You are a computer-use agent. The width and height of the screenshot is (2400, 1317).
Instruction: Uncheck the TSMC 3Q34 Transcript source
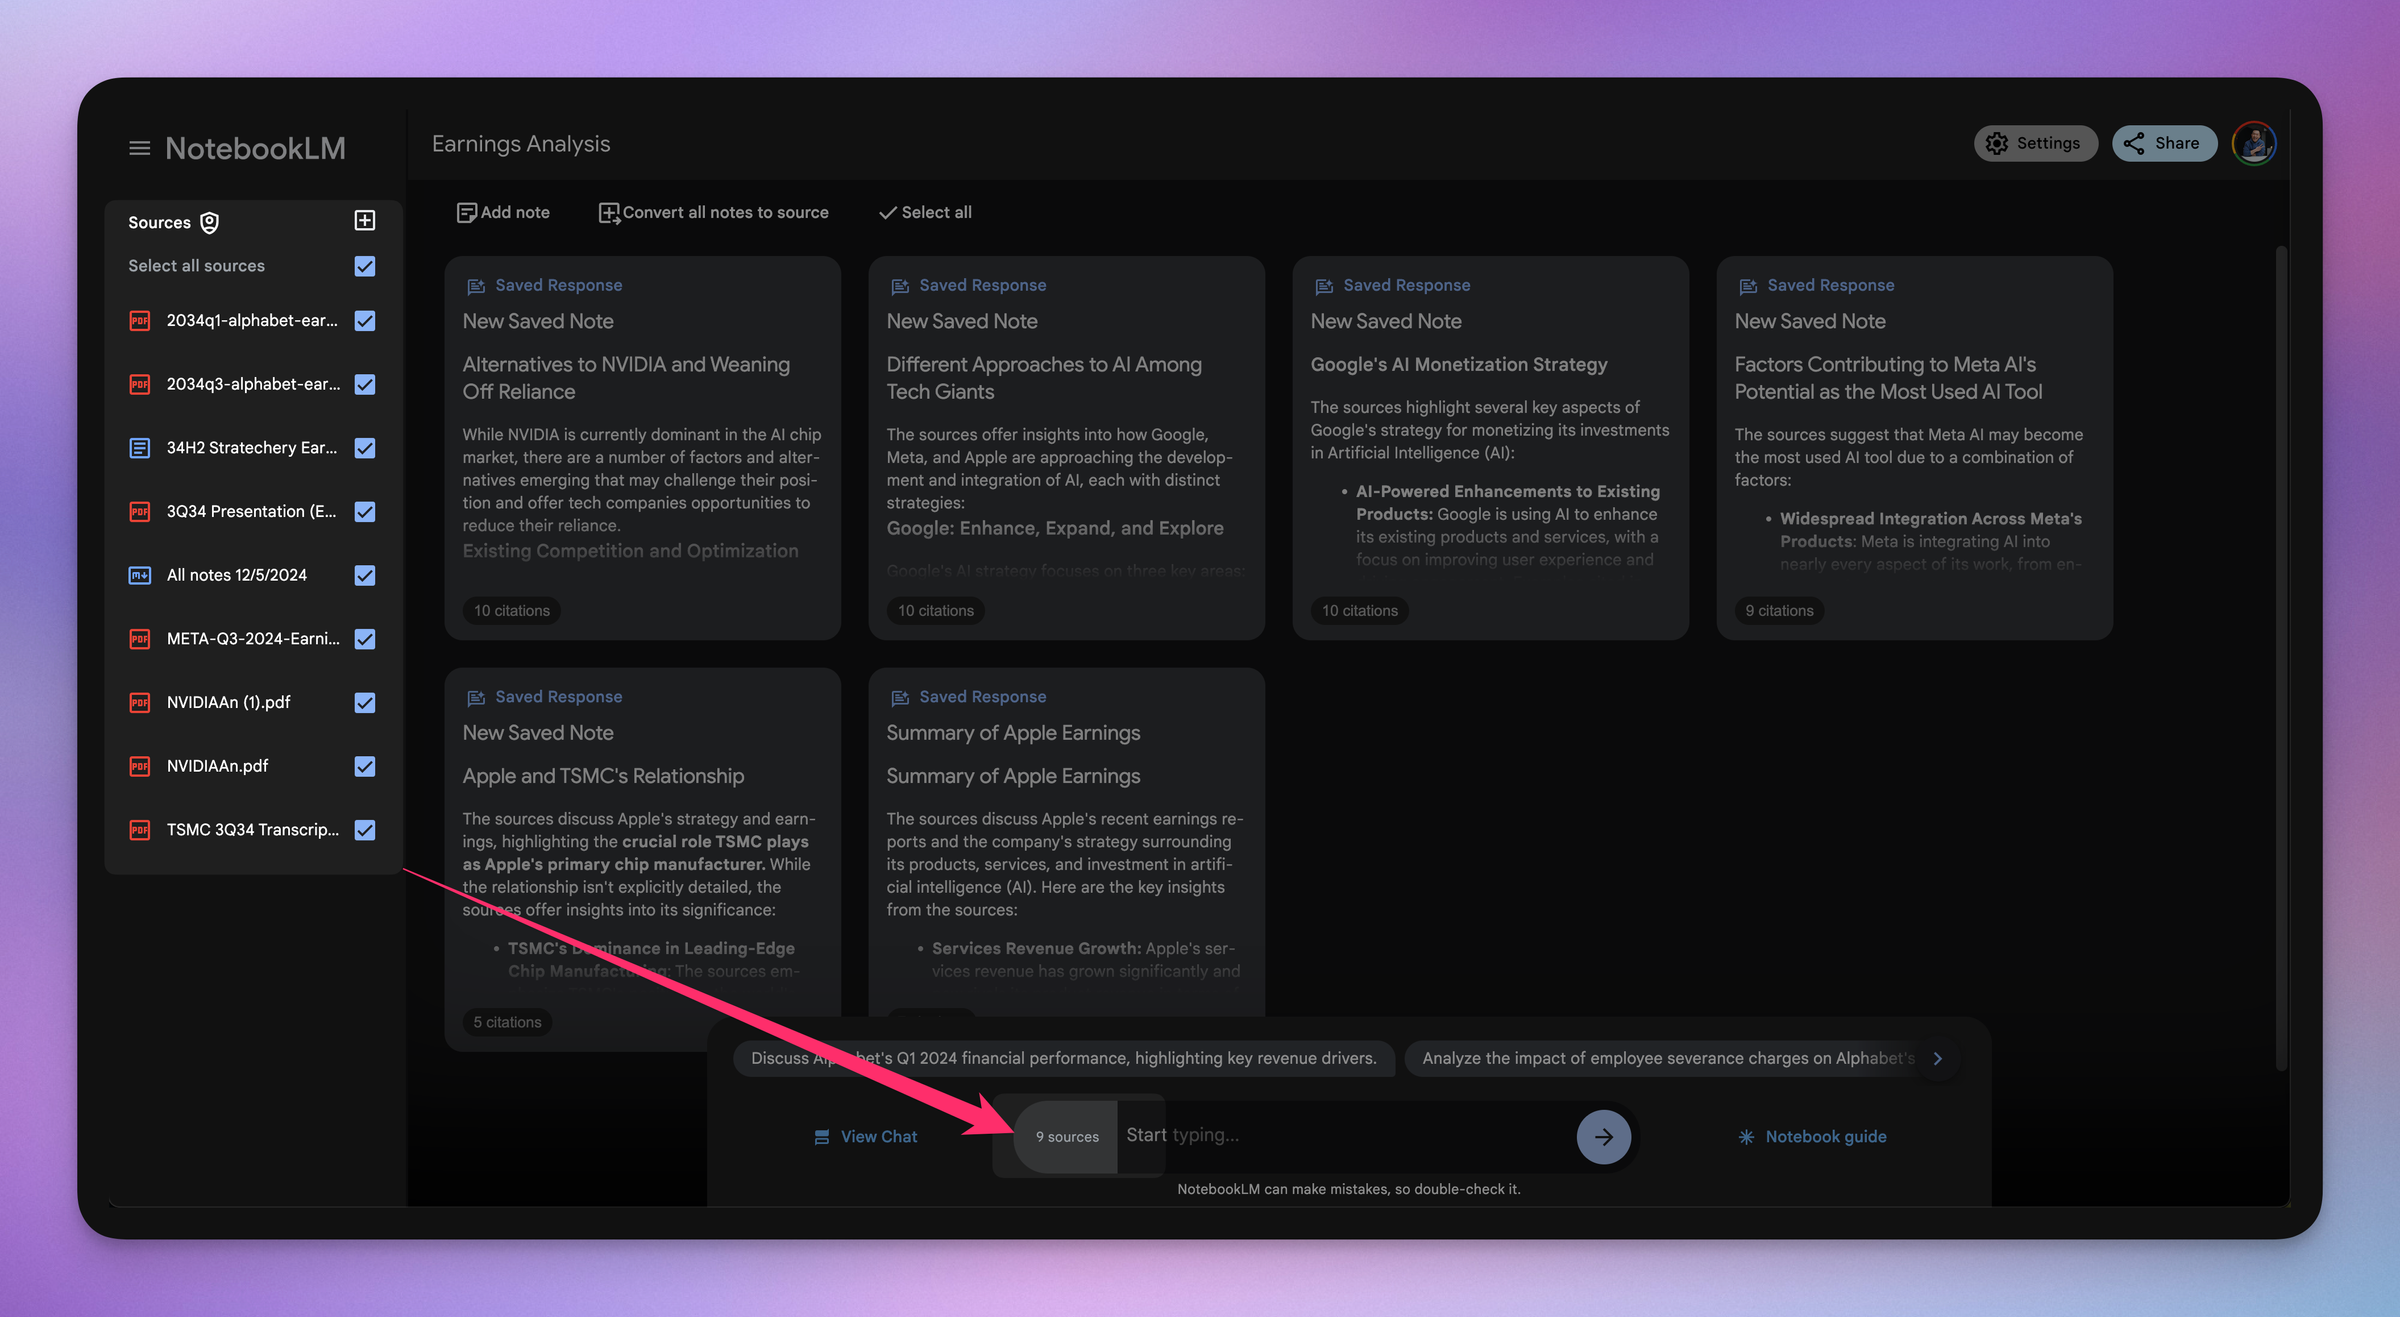tap(364, 829)
